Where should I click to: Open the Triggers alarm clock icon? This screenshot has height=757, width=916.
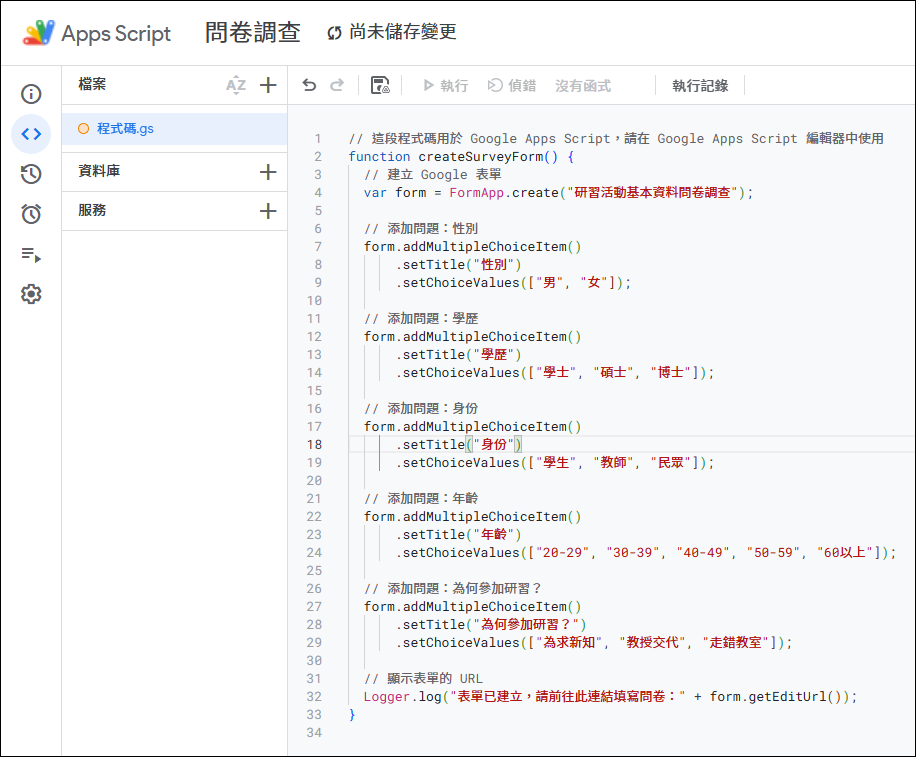31,214
